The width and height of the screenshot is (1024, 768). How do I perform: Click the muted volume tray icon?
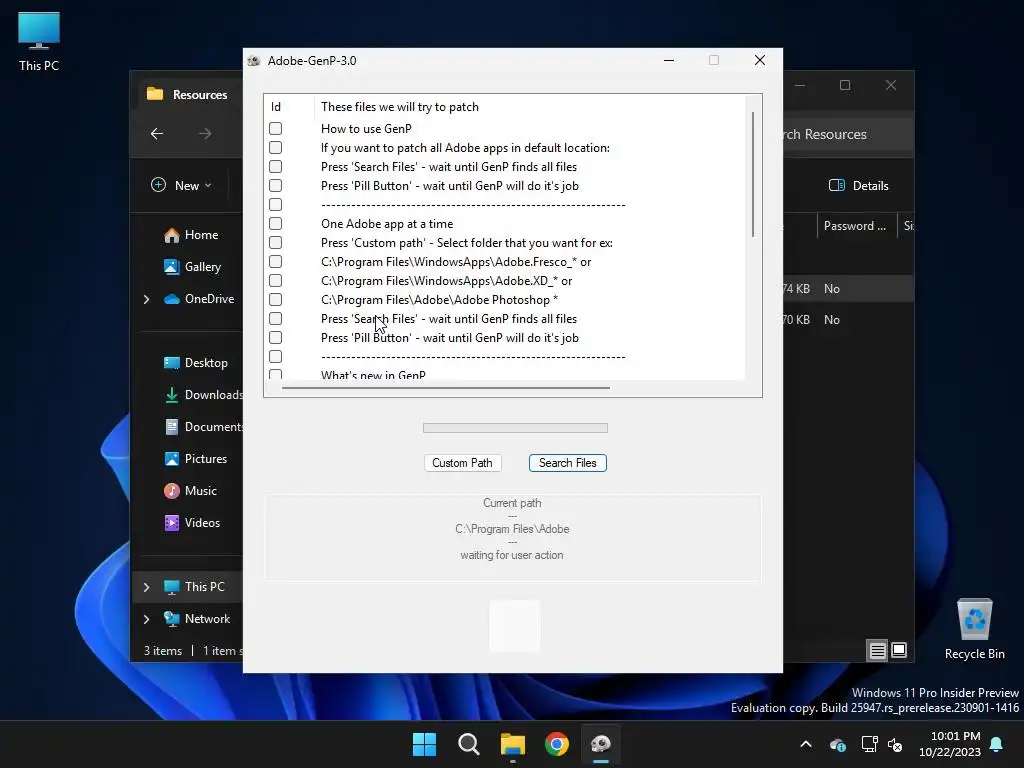(895, 744)
